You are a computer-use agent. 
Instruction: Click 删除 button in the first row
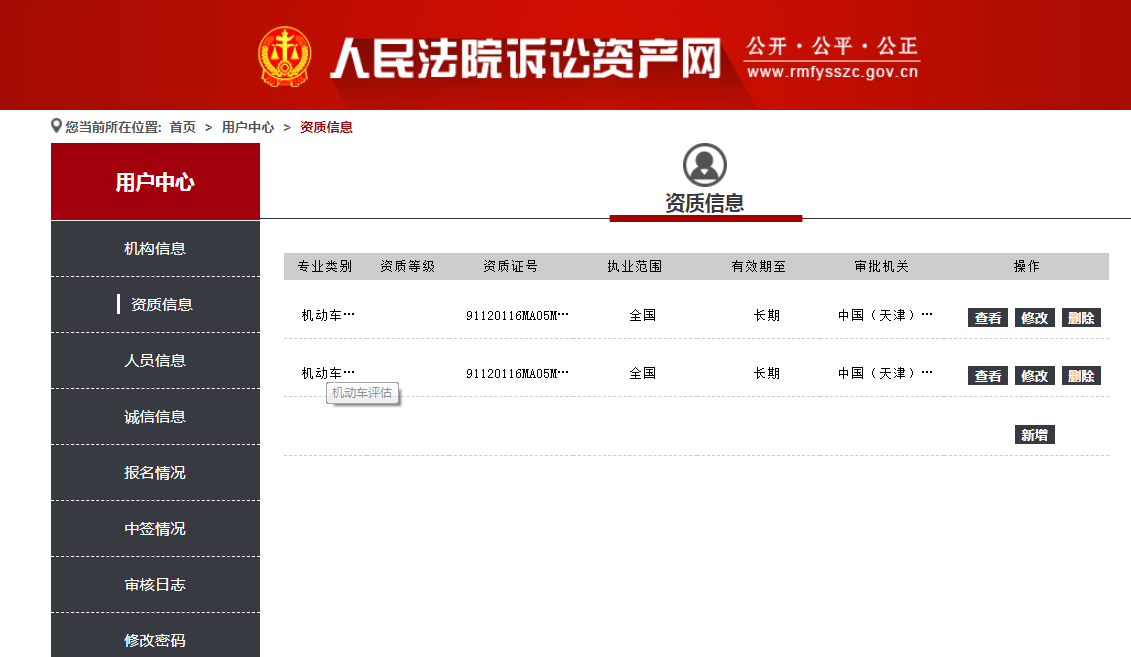(x=1081, y=318)
